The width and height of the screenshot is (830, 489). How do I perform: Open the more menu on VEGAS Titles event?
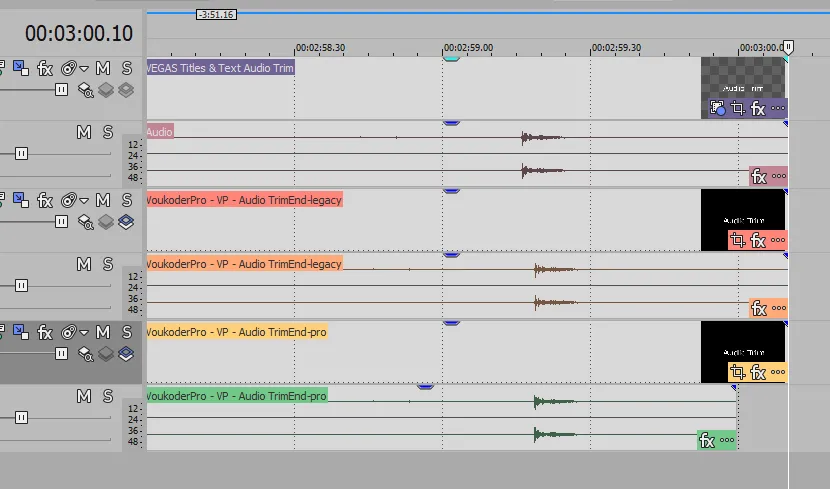[778, 108]
